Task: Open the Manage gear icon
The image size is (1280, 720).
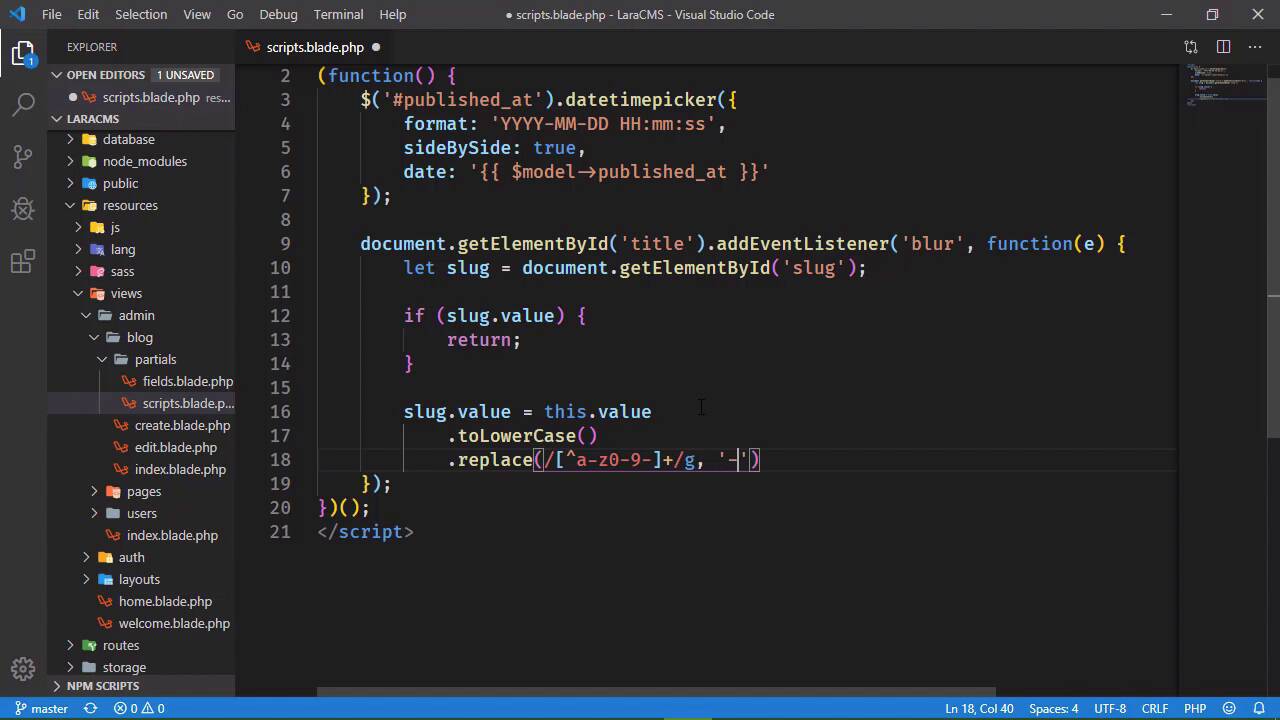Action: (x=23, y=669)
